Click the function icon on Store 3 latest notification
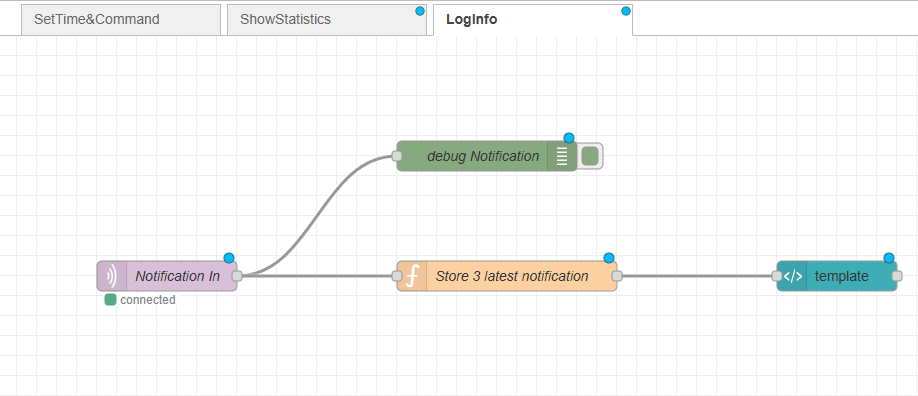 tap(412, 276)
